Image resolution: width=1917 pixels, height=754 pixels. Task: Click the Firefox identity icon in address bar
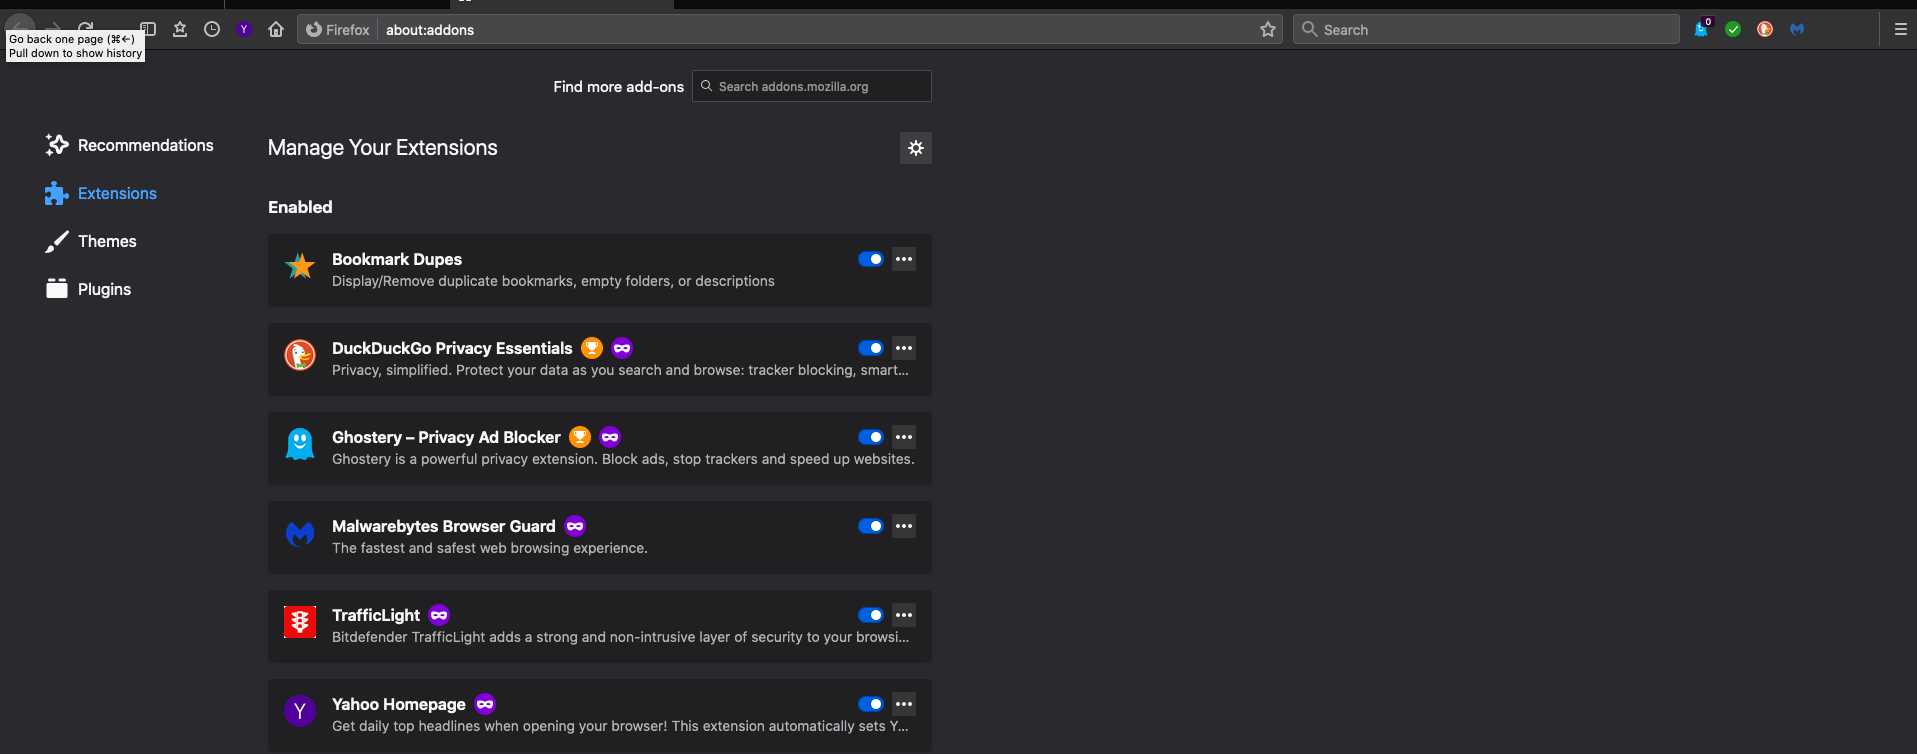point(338,30)
